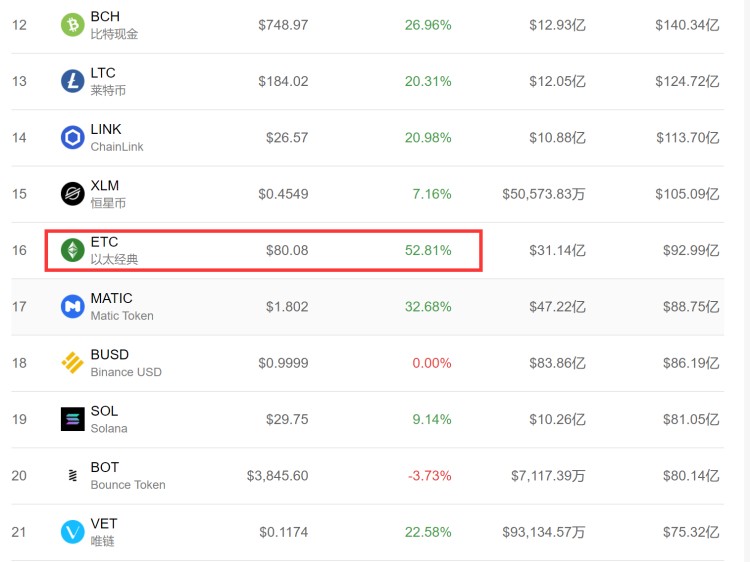Open the SOL coin name link
750x562 pixels.
pyautogui.click(x=104, y=411)
